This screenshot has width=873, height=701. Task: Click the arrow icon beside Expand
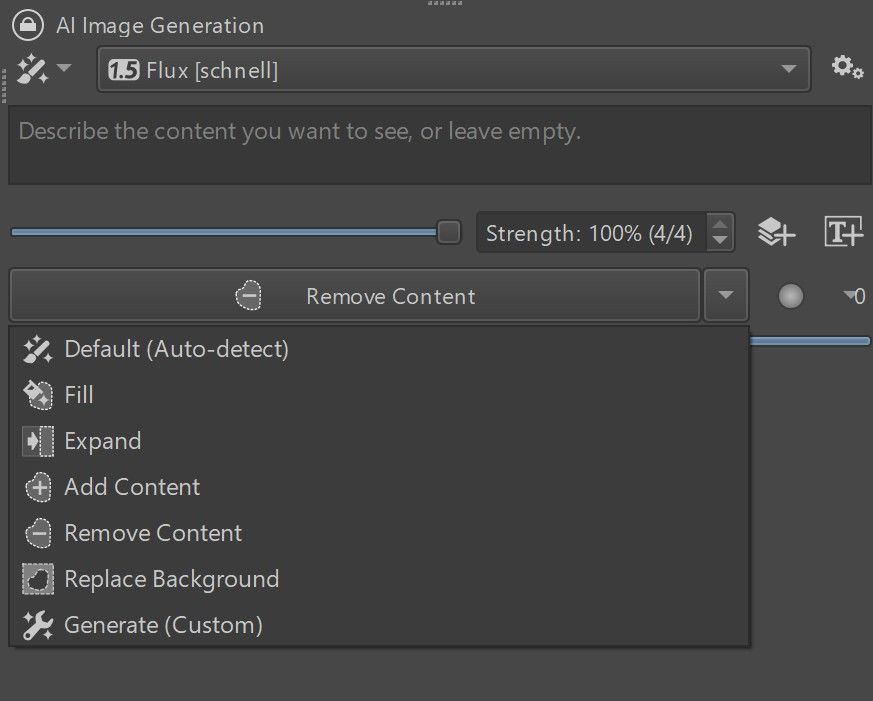click(36, 440)
